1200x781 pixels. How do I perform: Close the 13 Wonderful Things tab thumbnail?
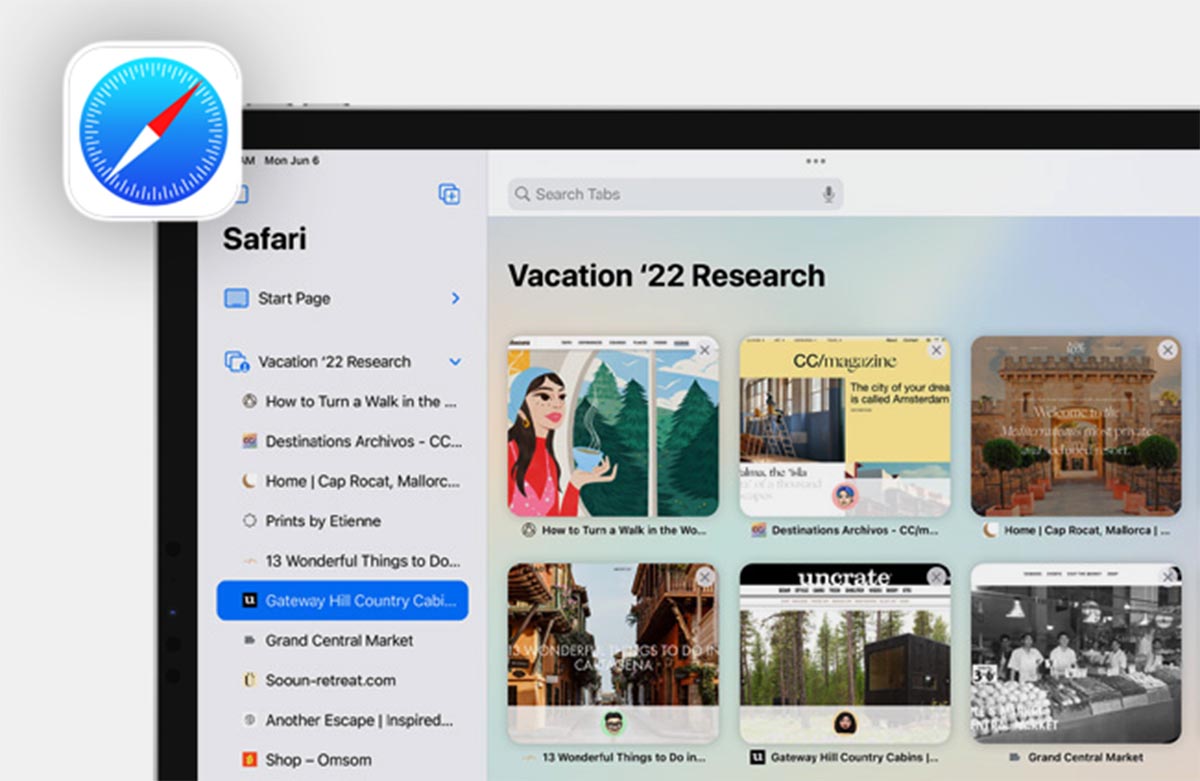click(705, 577)
